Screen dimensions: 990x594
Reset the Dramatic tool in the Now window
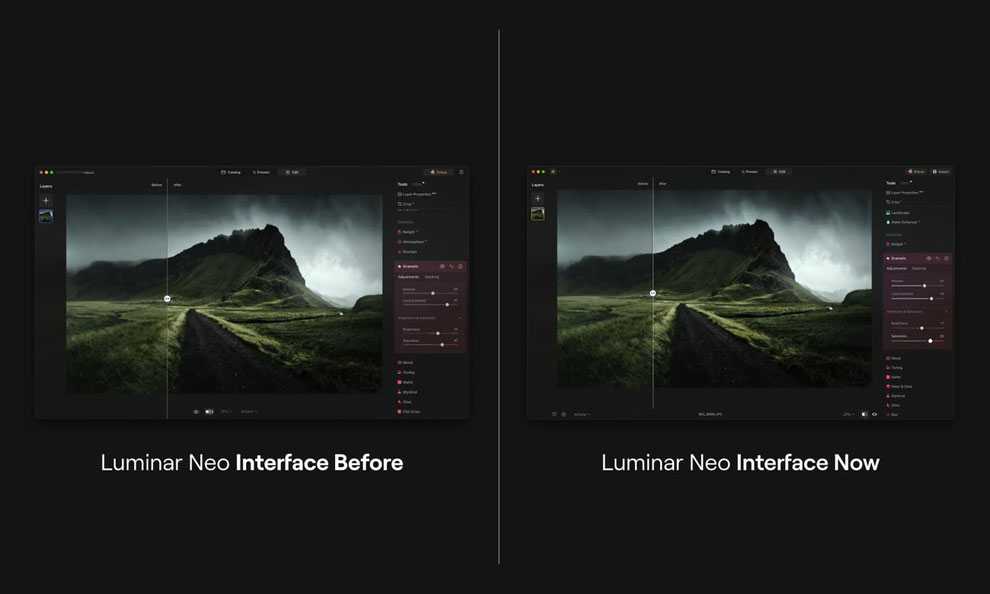pos(938,258)
